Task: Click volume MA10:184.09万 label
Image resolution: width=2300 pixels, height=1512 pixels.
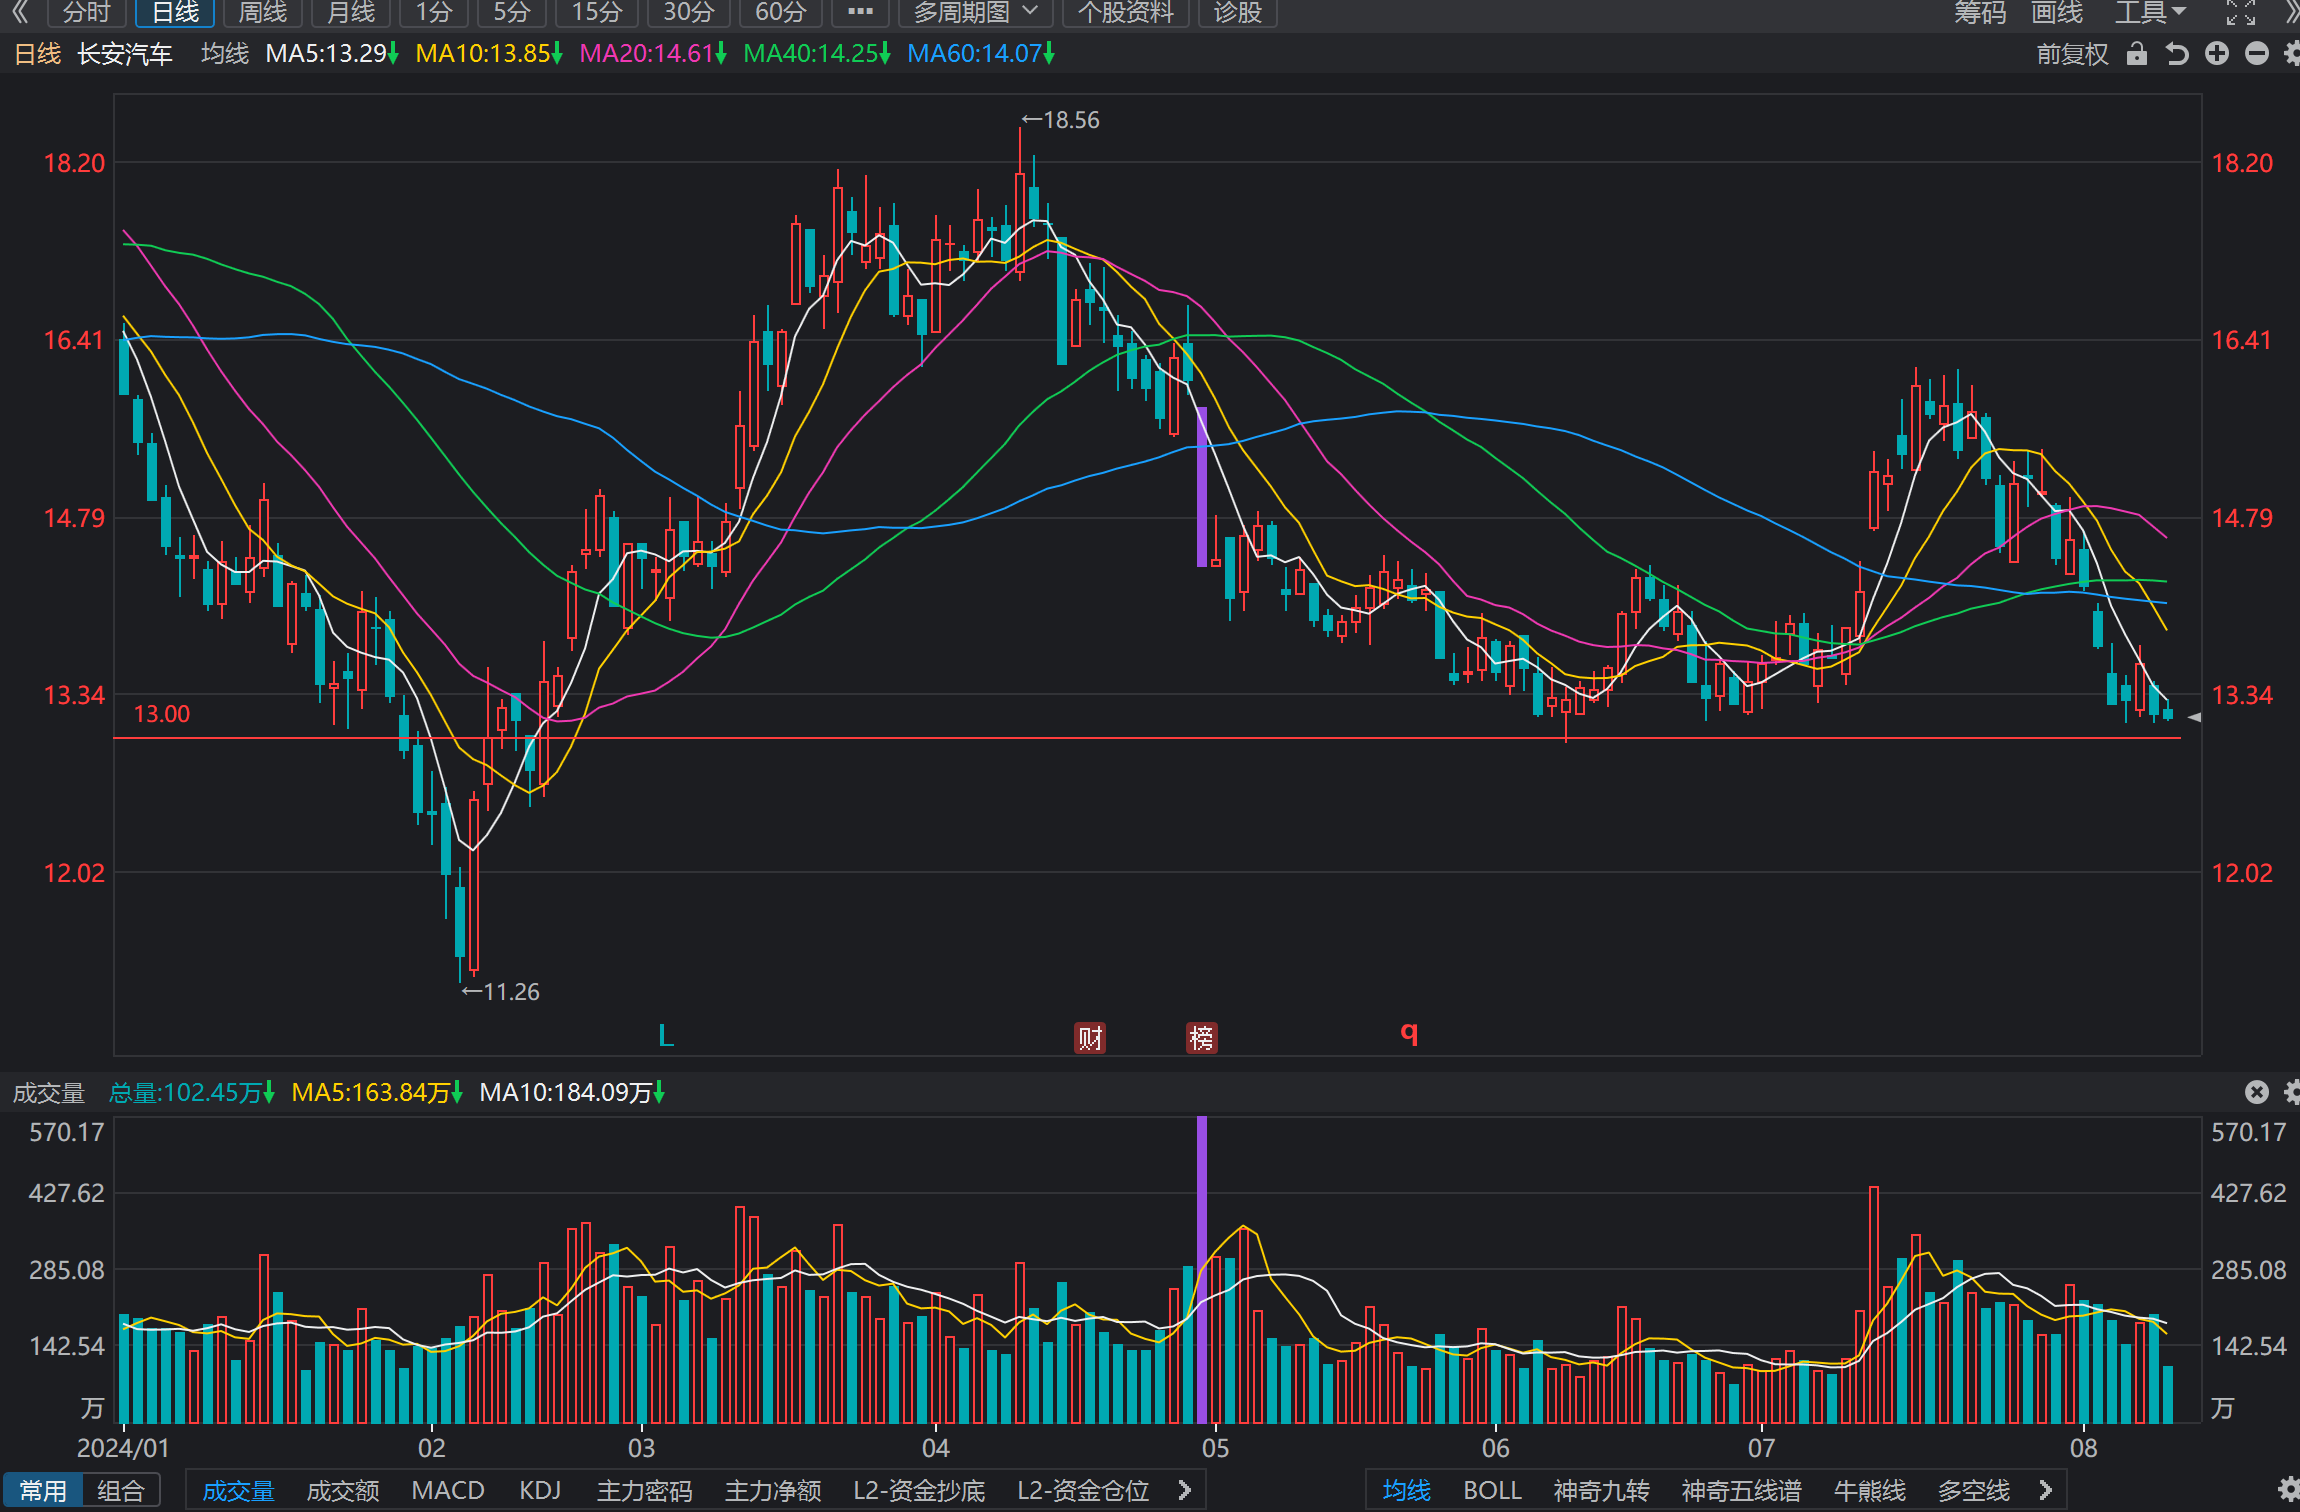Action: [572, 1092]
